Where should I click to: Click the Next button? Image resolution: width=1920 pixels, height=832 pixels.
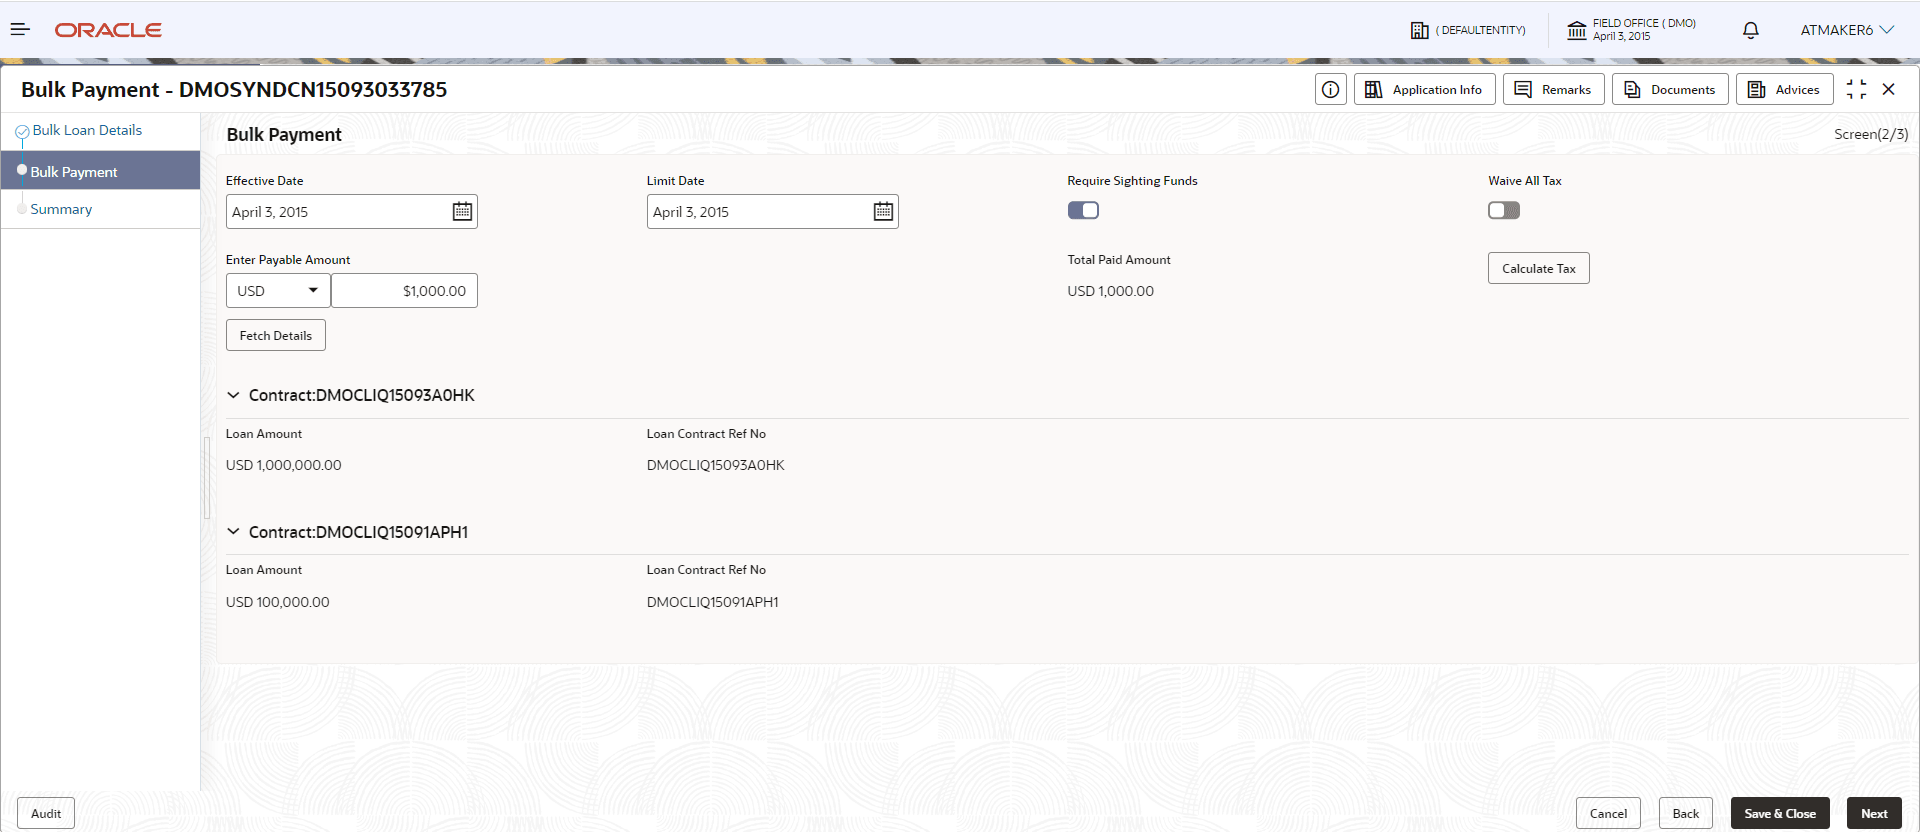point(1874,813)
